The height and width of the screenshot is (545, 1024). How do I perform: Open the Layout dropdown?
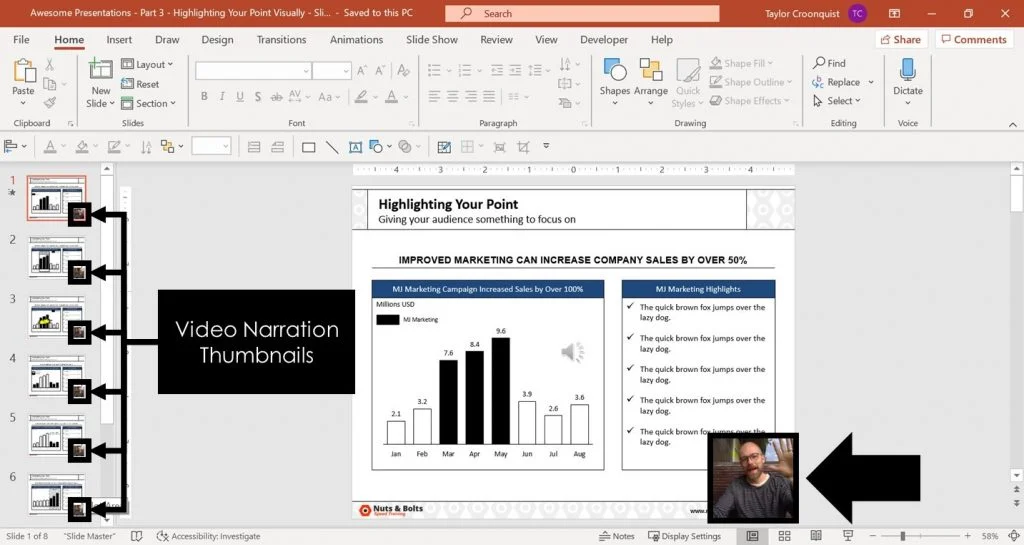(x=147, y=65)
